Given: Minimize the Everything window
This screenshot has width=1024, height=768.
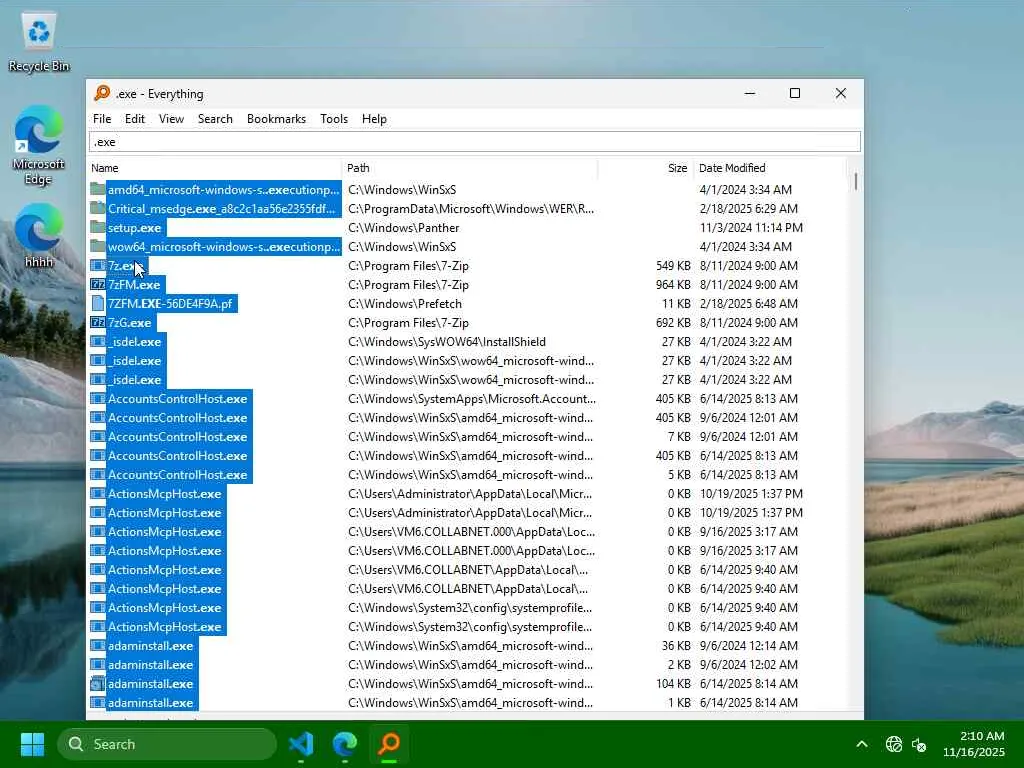Looking at the screenshot, I should click(750, 93).
